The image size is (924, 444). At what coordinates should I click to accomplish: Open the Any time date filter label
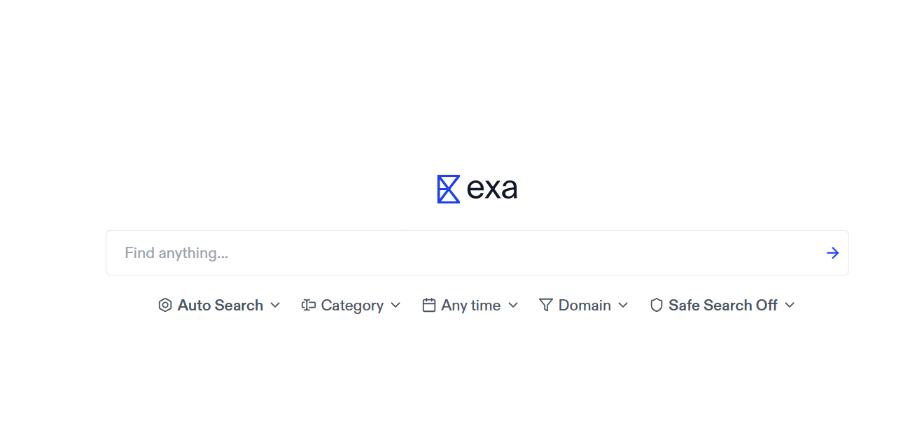[471, 305]
